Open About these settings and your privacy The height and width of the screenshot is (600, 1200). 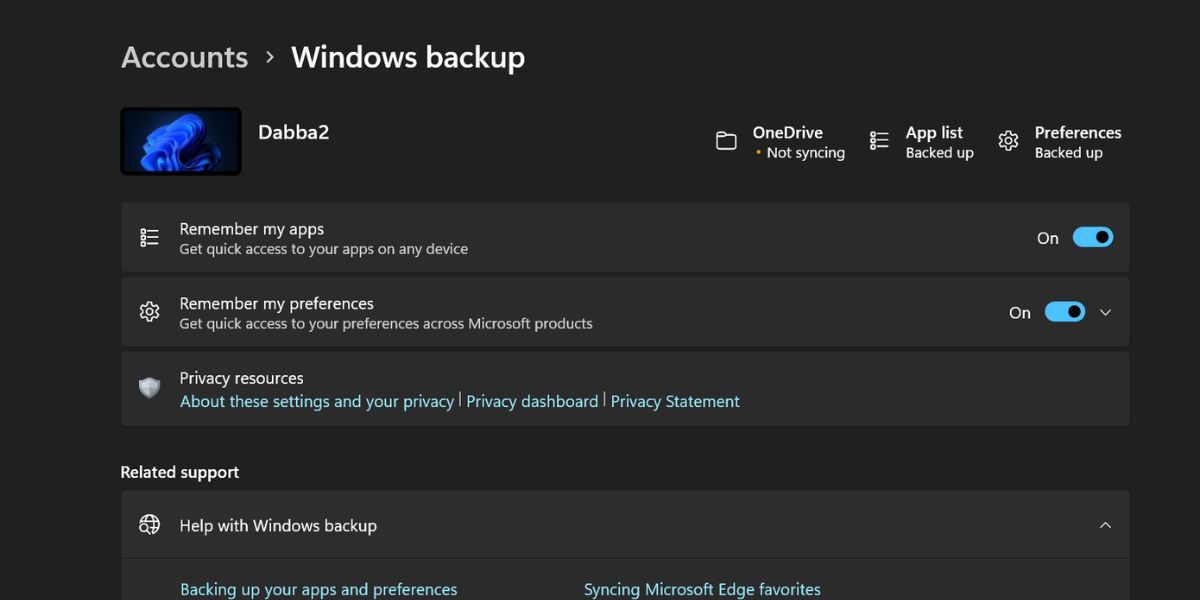[x=316, y=401]
